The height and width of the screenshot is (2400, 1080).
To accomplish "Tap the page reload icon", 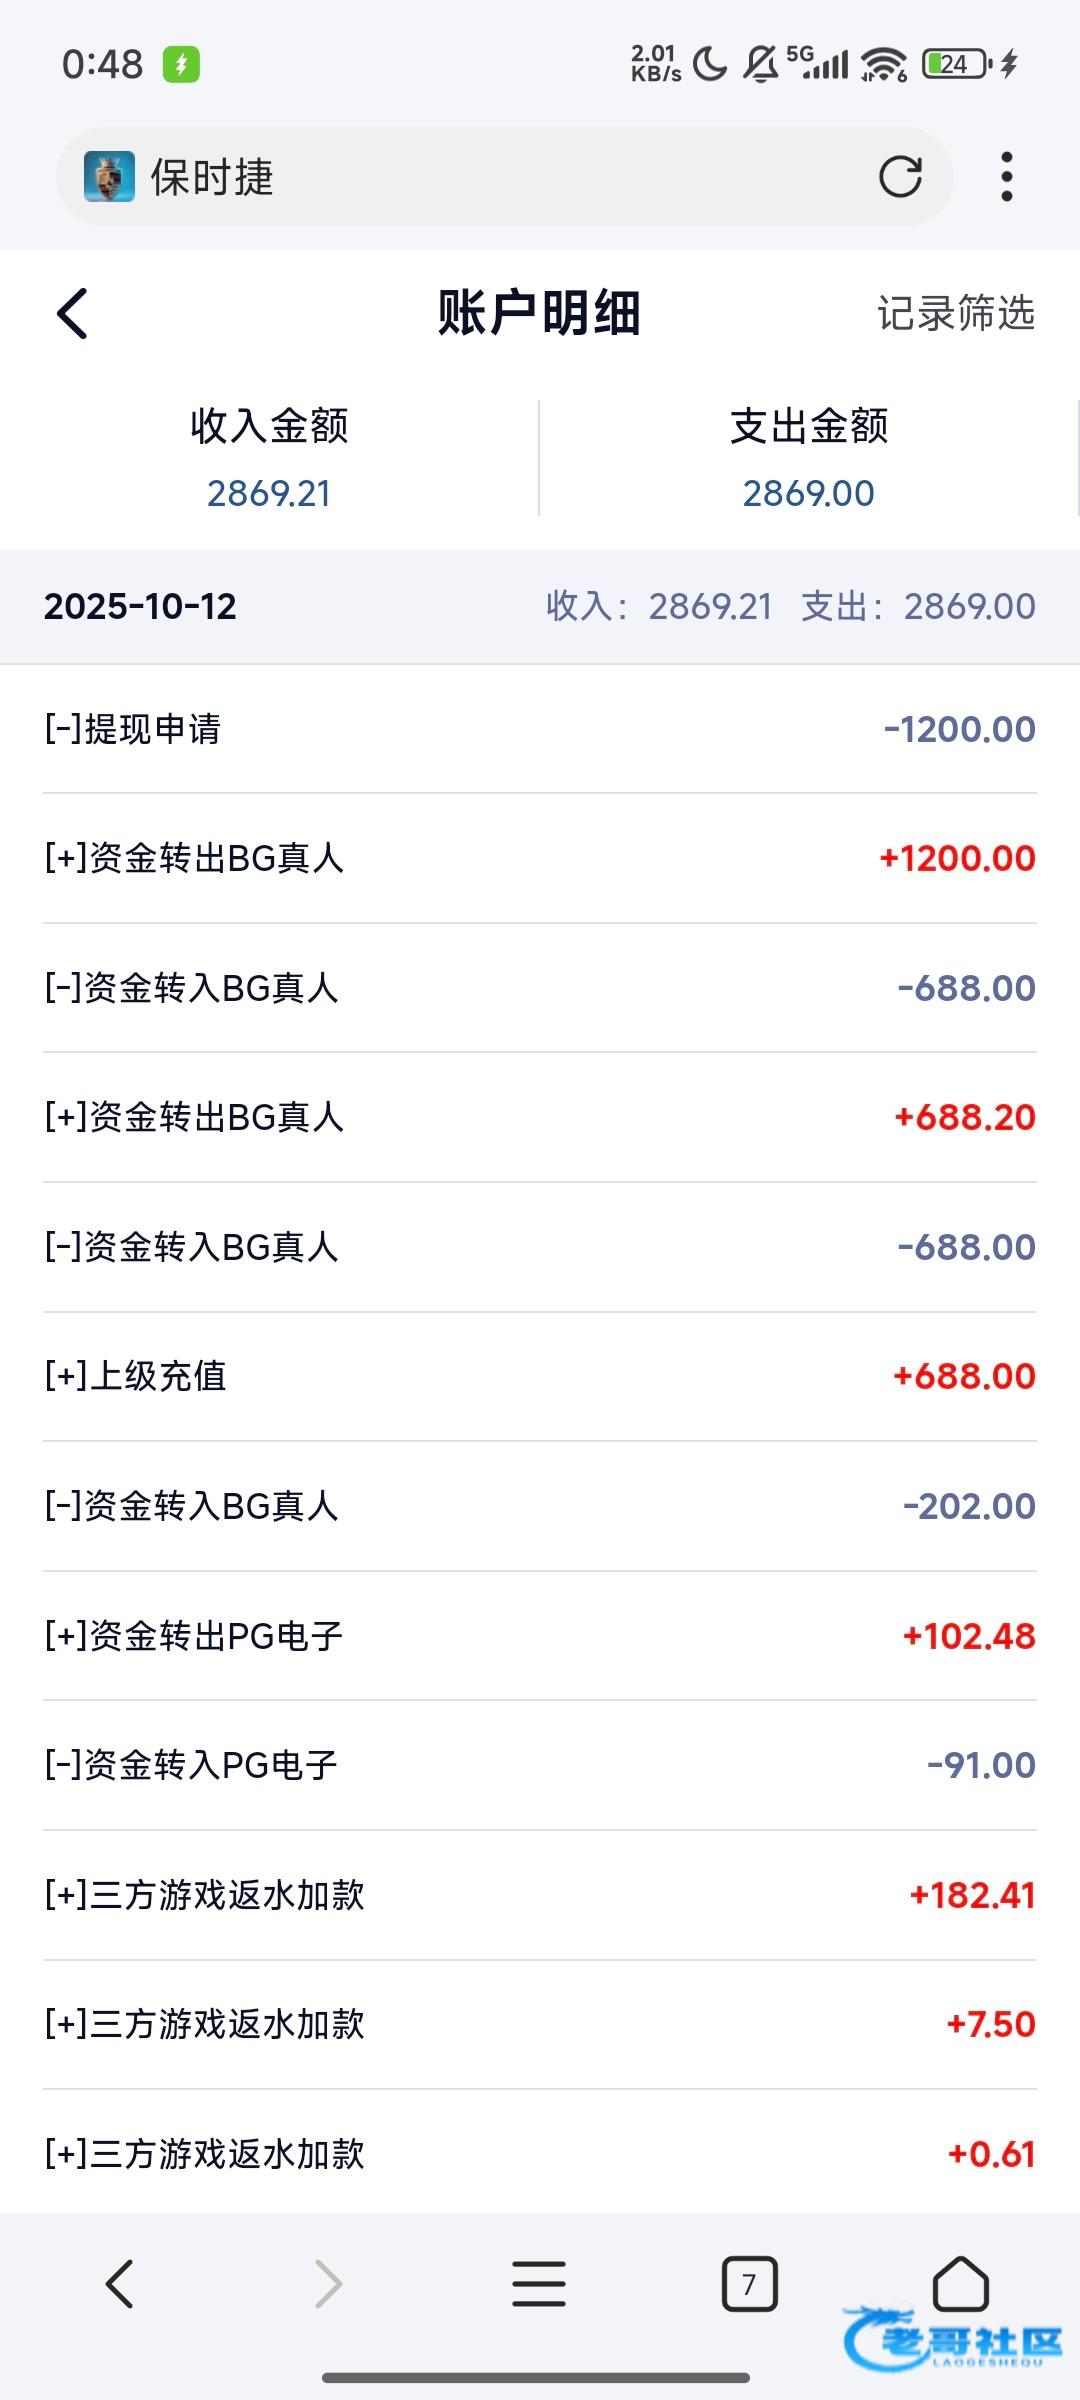I will (900, 177).
